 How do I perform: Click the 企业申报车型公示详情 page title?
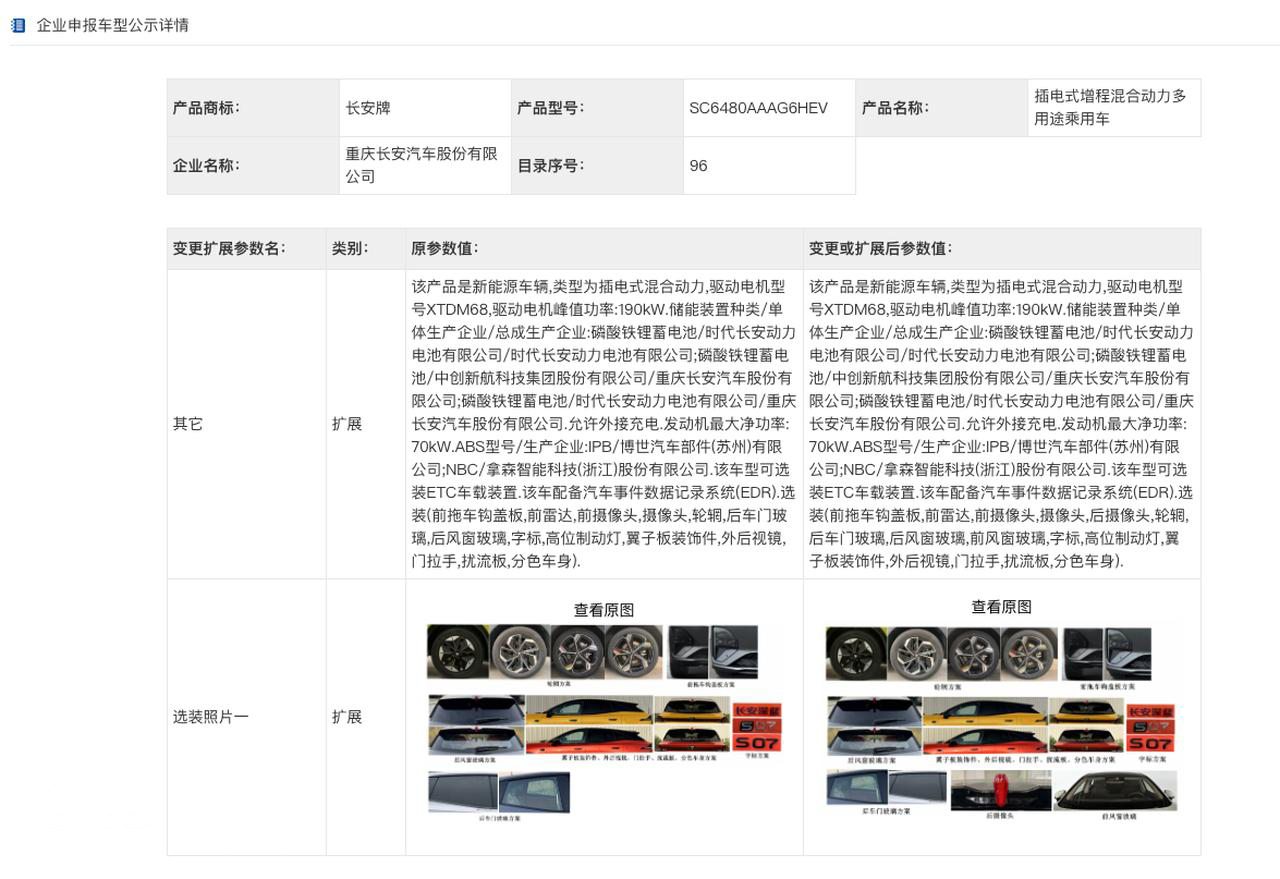click(113, 25)
